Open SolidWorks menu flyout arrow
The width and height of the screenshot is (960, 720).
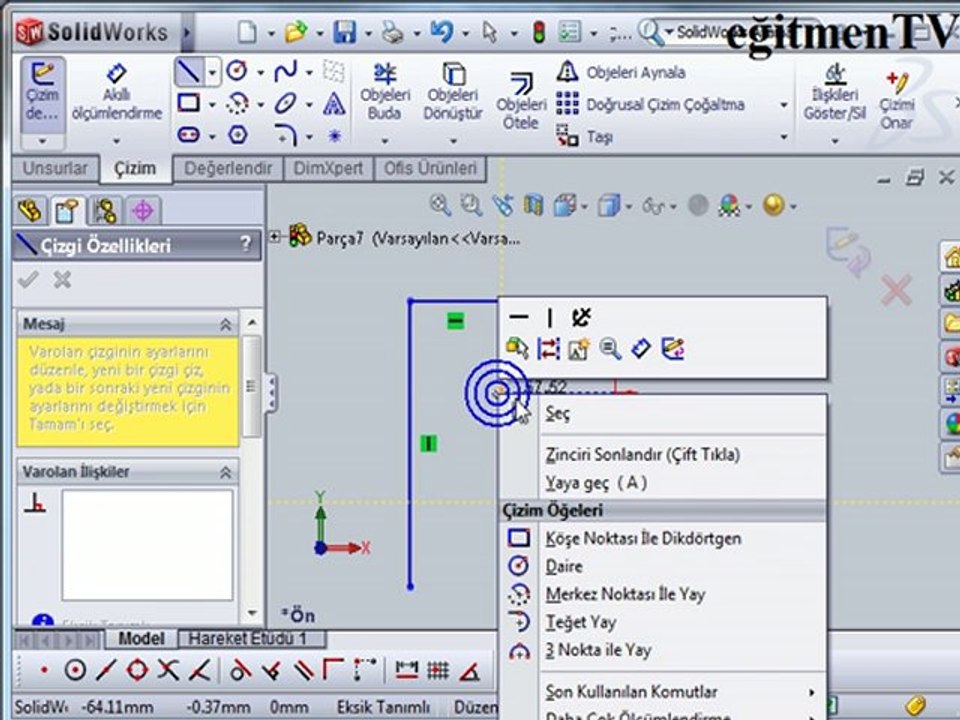pos(187,32)
